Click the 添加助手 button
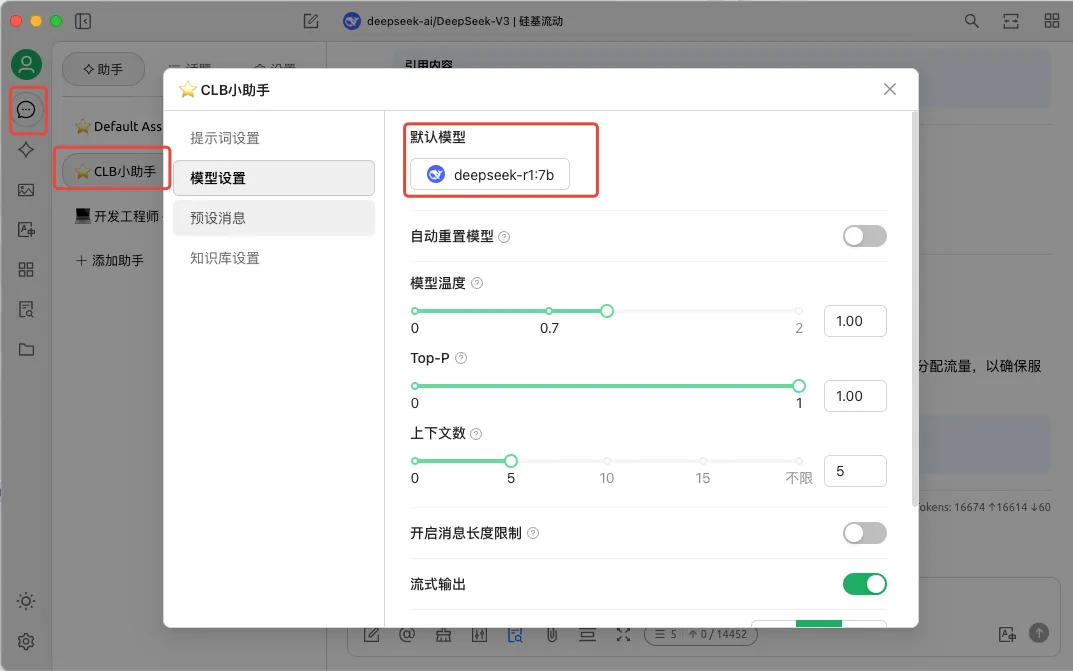This screenshot has height=671, width=1073. tap(109, 261)
